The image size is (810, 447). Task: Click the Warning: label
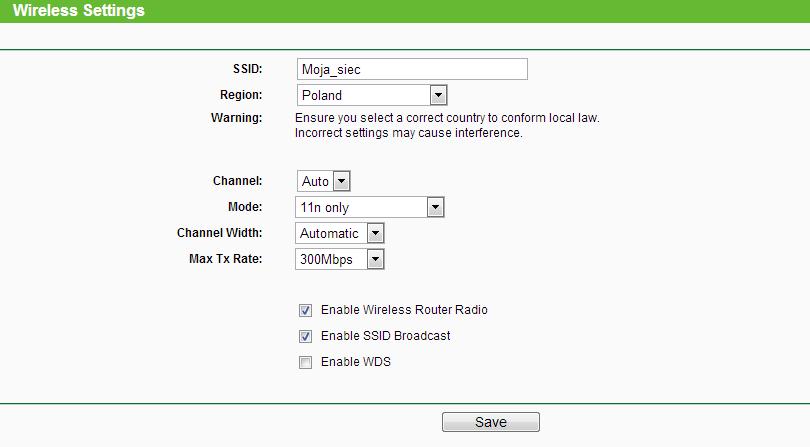click(236, 118)
